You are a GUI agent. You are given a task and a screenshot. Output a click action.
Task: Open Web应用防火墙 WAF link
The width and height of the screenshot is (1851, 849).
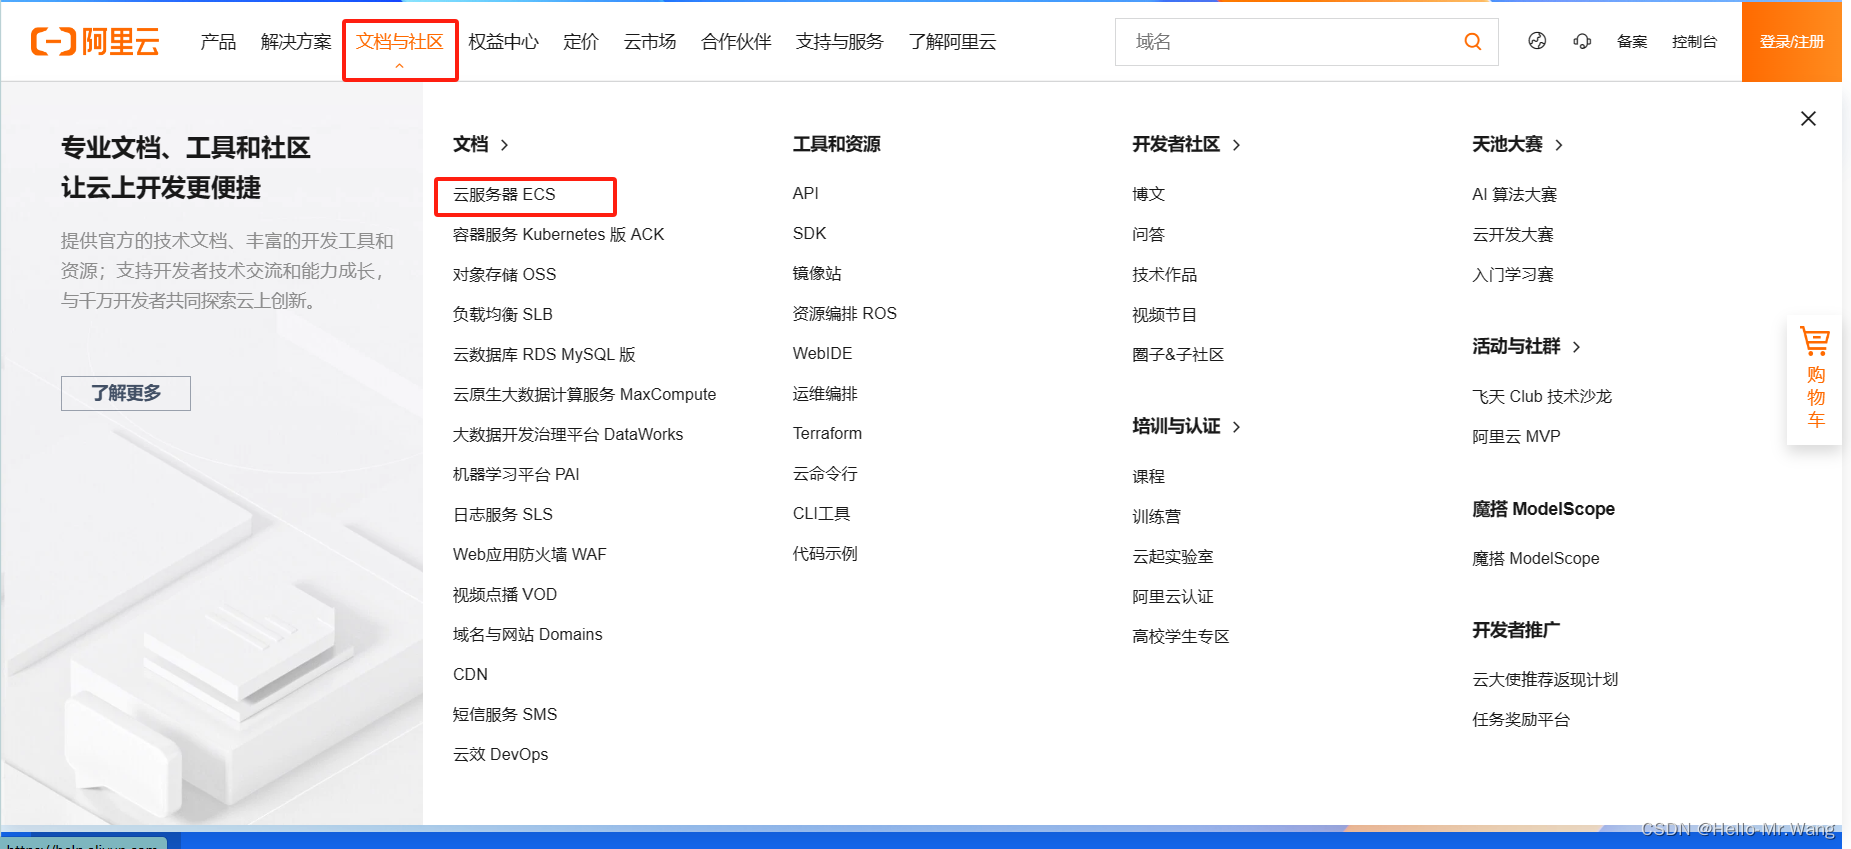(529, 554)
